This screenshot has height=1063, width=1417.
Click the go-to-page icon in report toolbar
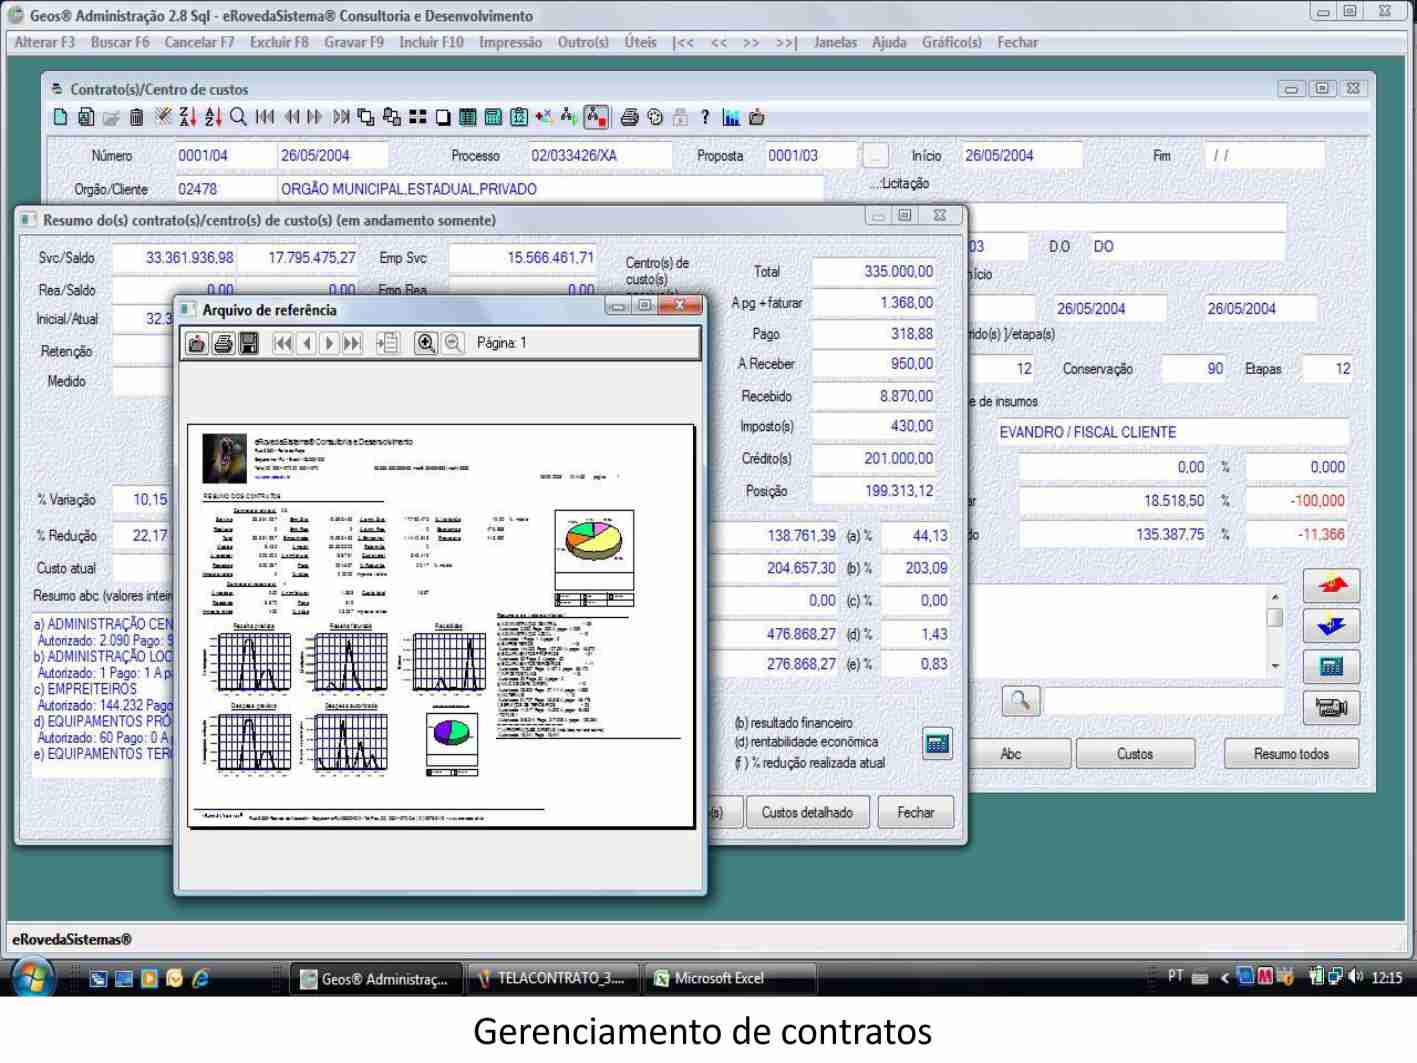[x=388, y=343]
